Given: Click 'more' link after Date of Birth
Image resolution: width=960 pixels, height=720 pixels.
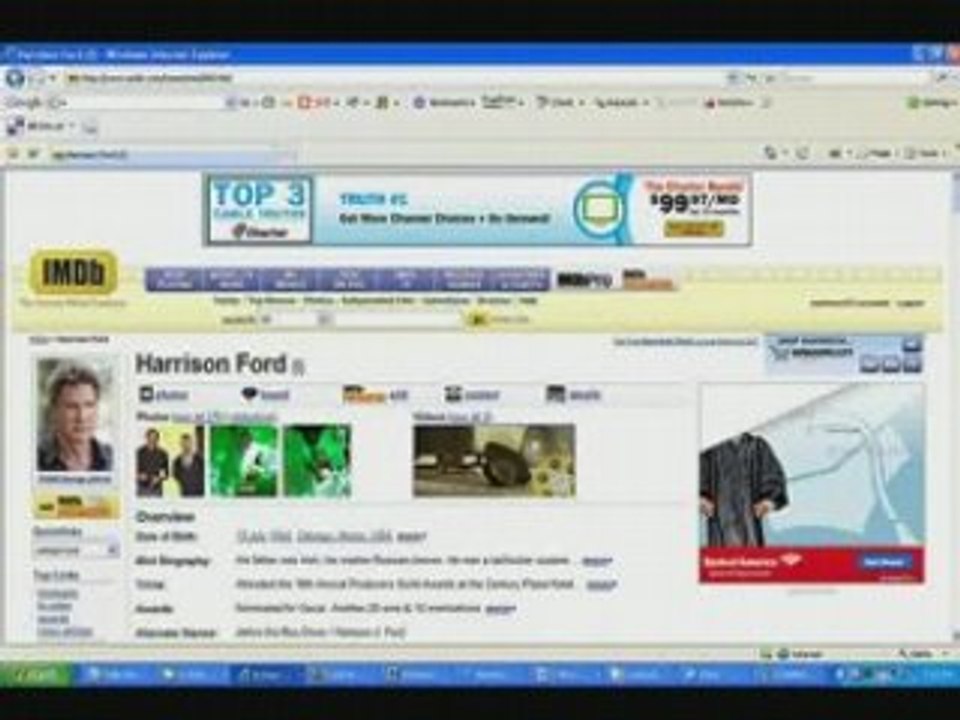Looking at the screenshot, I should pos(411,538).
